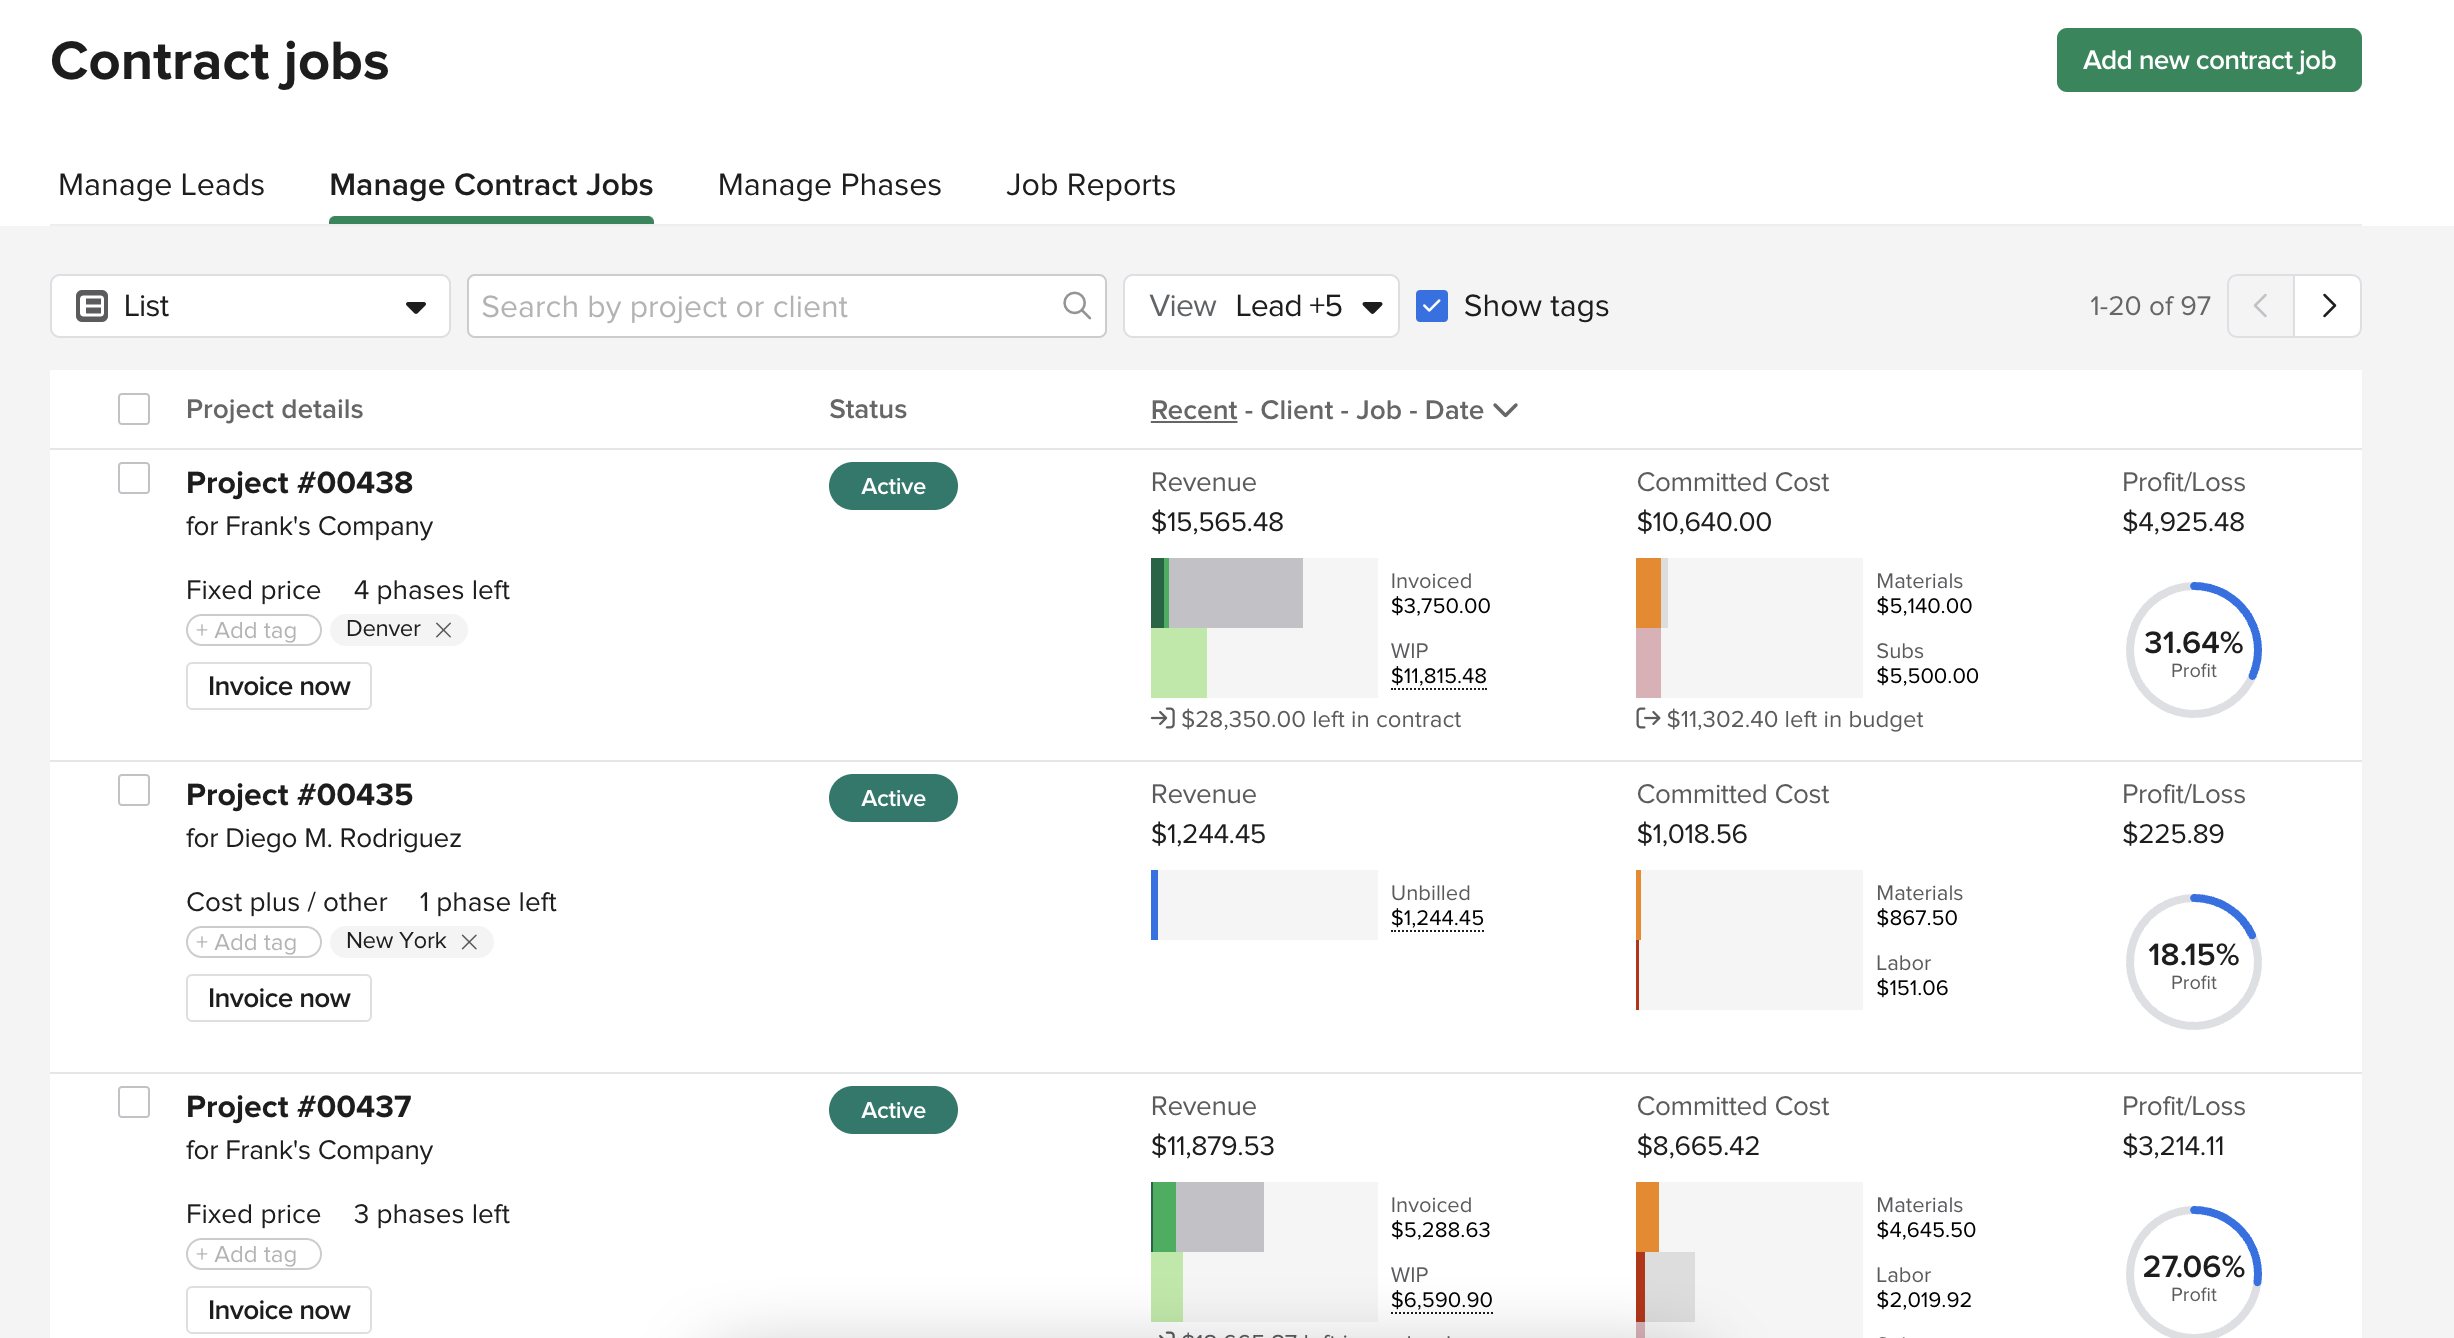Open Project #00438 title
The image size is (2454, 1338).
299,482
